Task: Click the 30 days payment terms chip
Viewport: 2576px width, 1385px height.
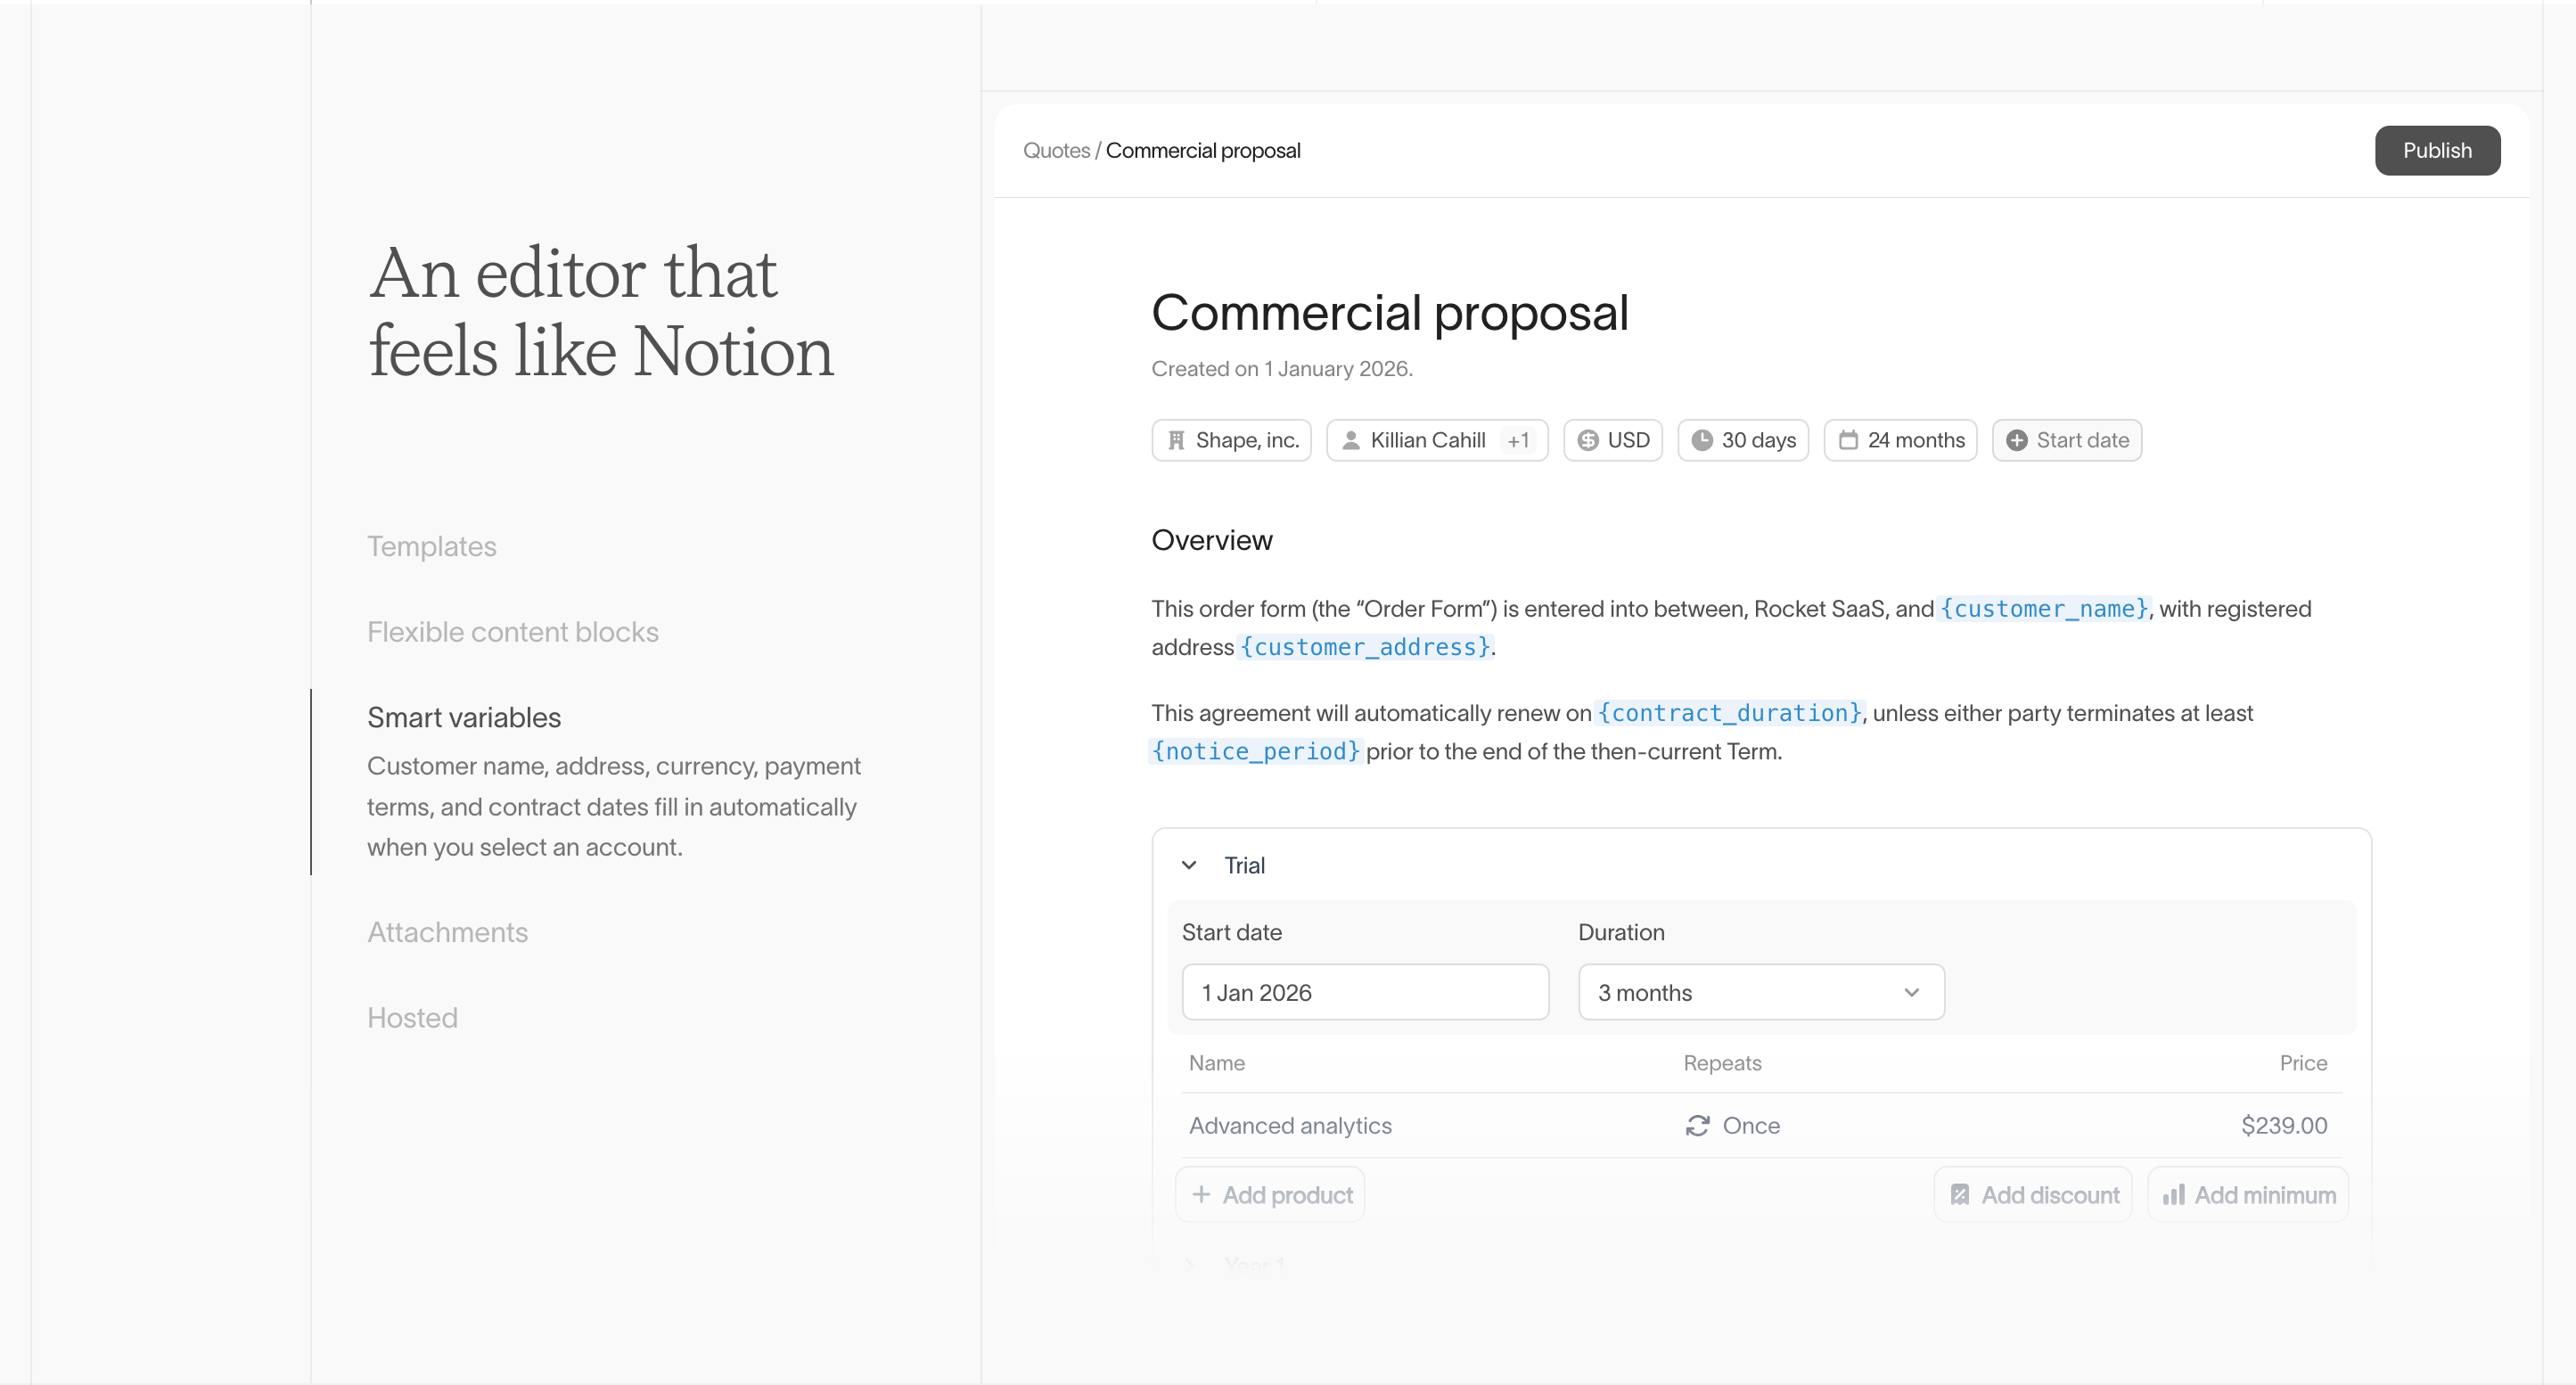Action: click(1743, 440)
